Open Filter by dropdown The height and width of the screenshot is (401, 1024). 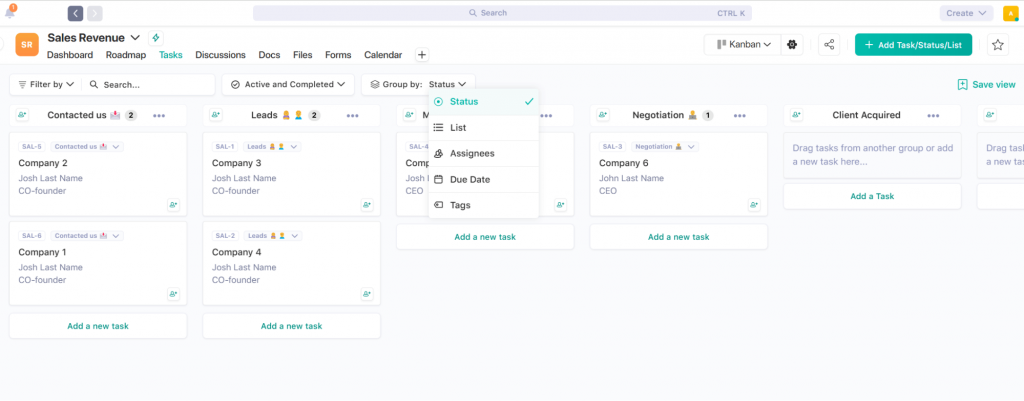[46, 84]
